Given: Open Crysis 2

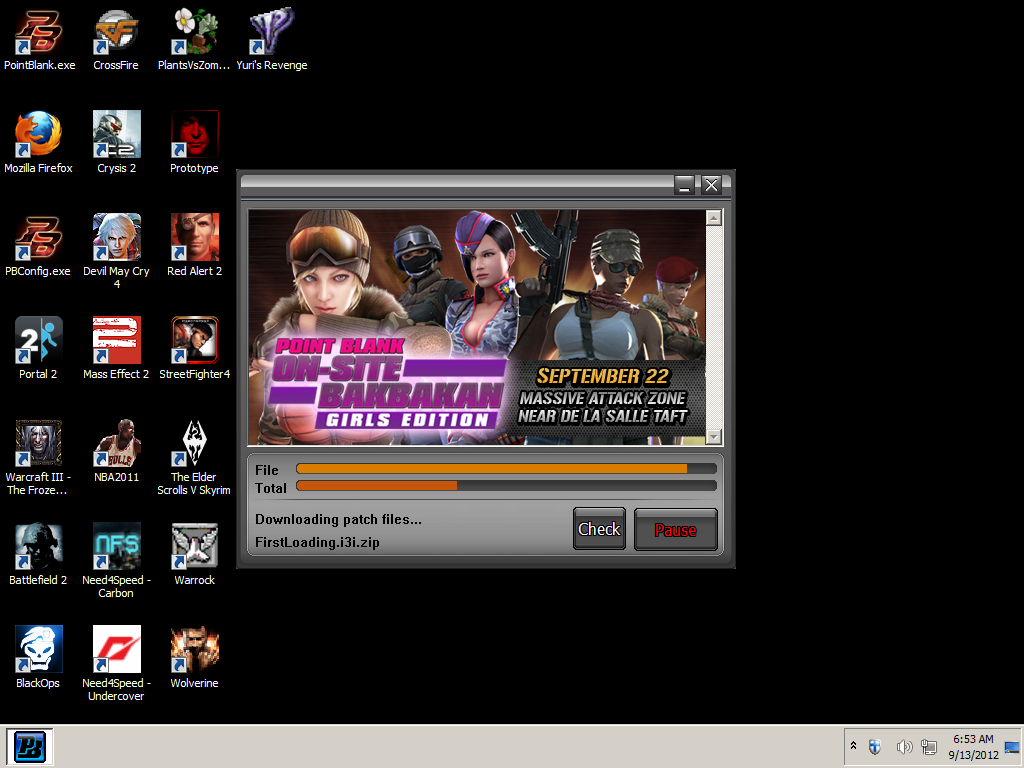Looking at the screenshot, I should pyautogui.click(x=116, y=133).
